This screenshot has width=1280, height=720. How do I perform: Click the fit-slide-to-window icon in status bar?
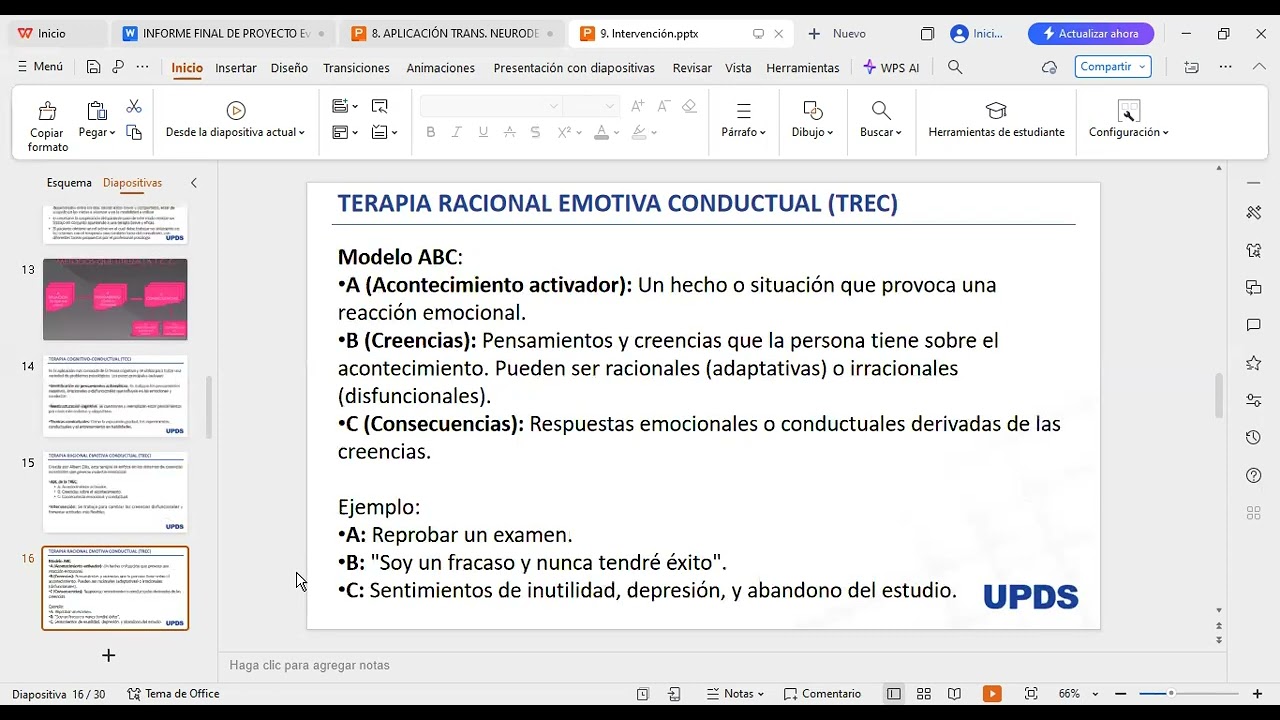pos(1031,694)
